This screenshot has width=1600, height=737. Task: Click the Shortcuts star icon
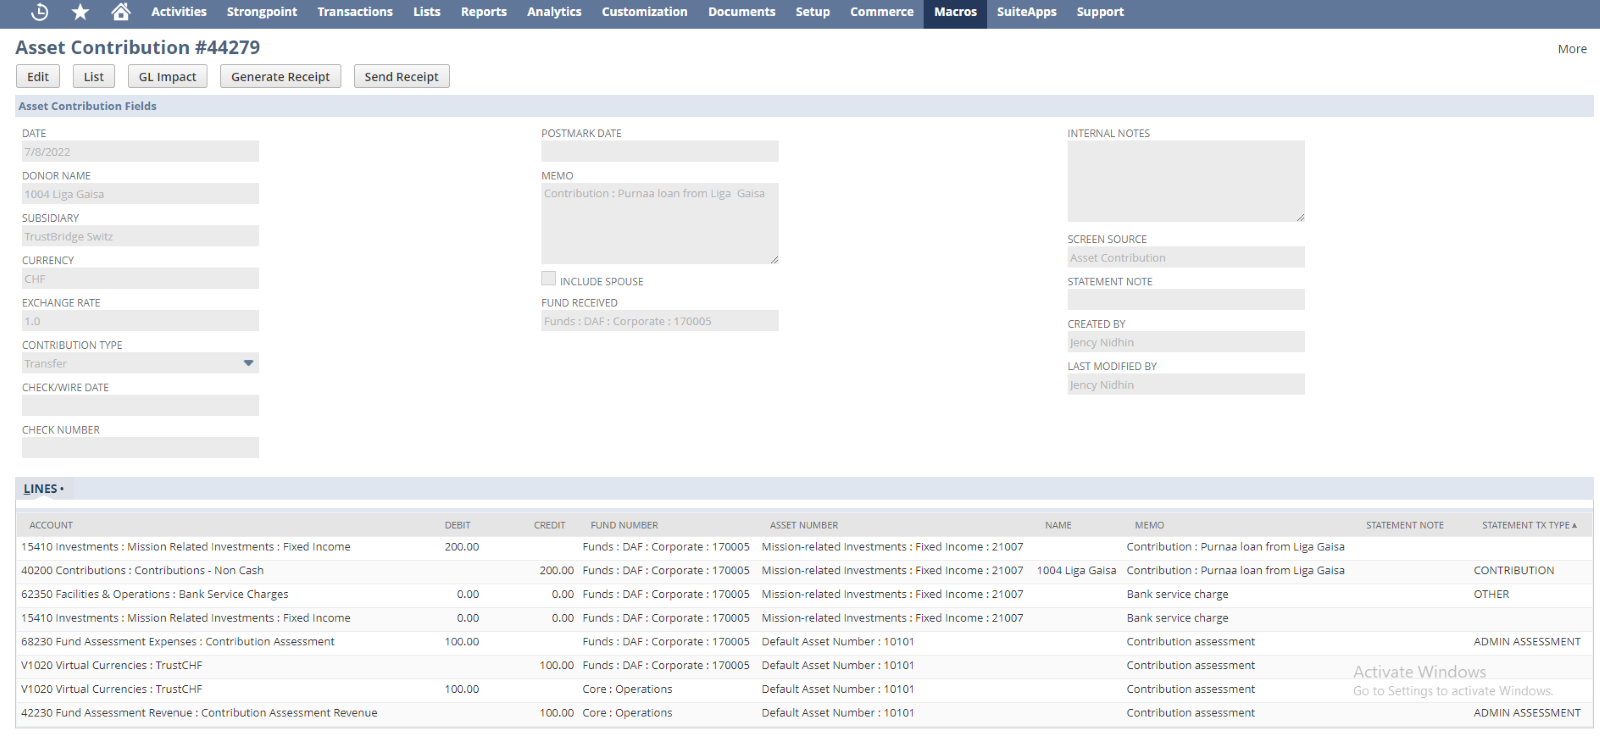[81, 12]
